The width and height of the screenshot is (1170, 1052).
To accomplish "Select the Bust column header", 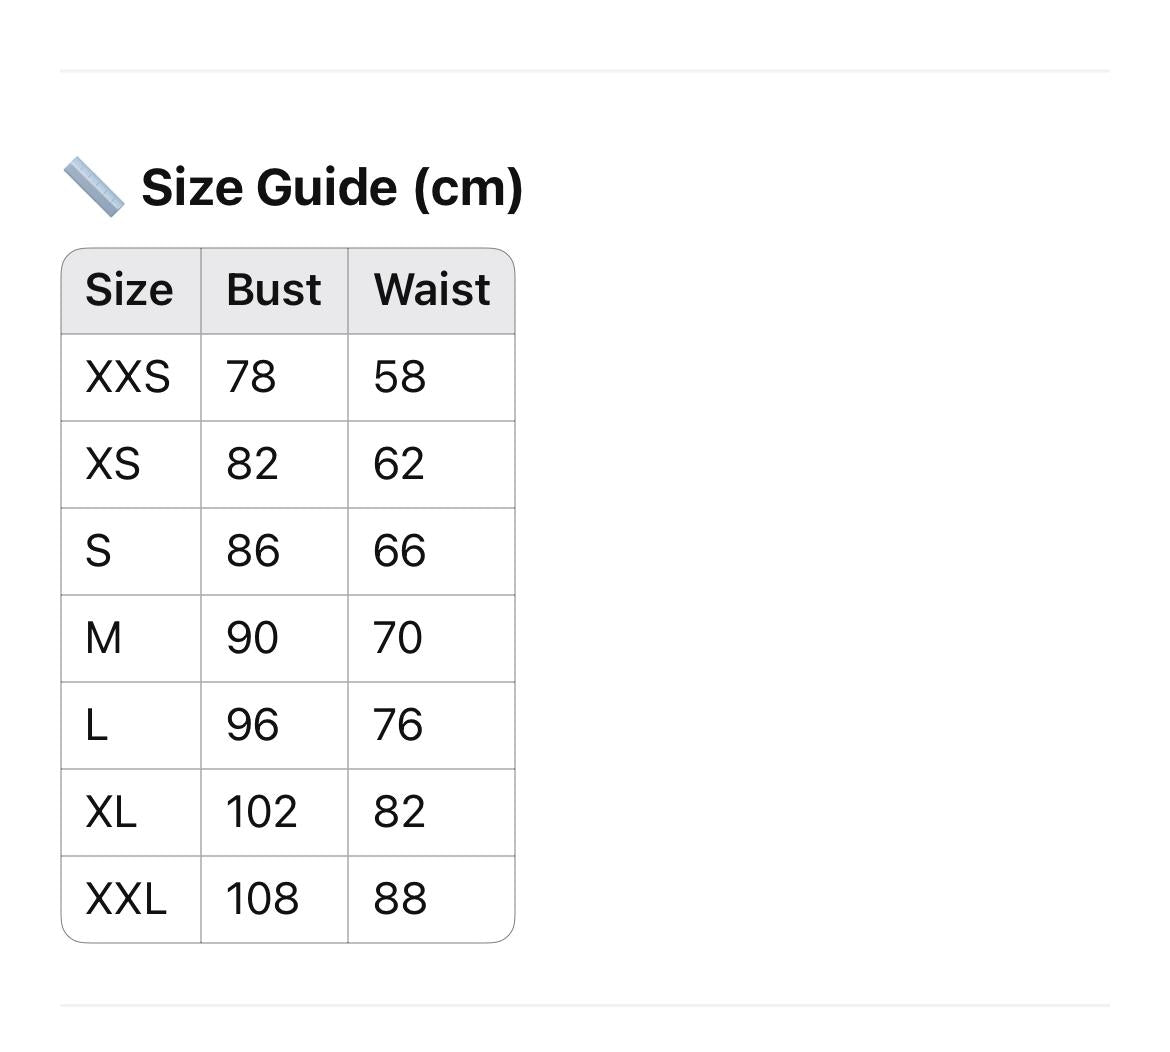I will (275, 291).
